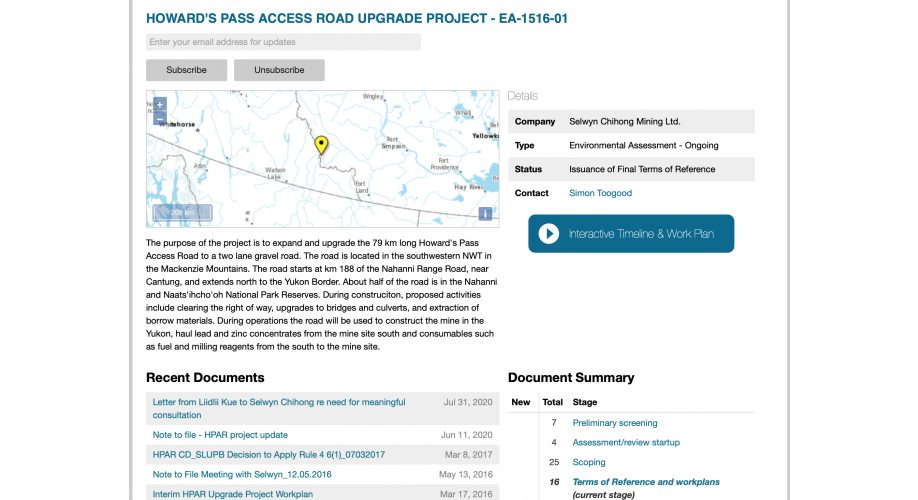Screen dimensions: 918x500
Task: Open Interactive Timeline & Work Plan
Action: (x=631, y=234)
